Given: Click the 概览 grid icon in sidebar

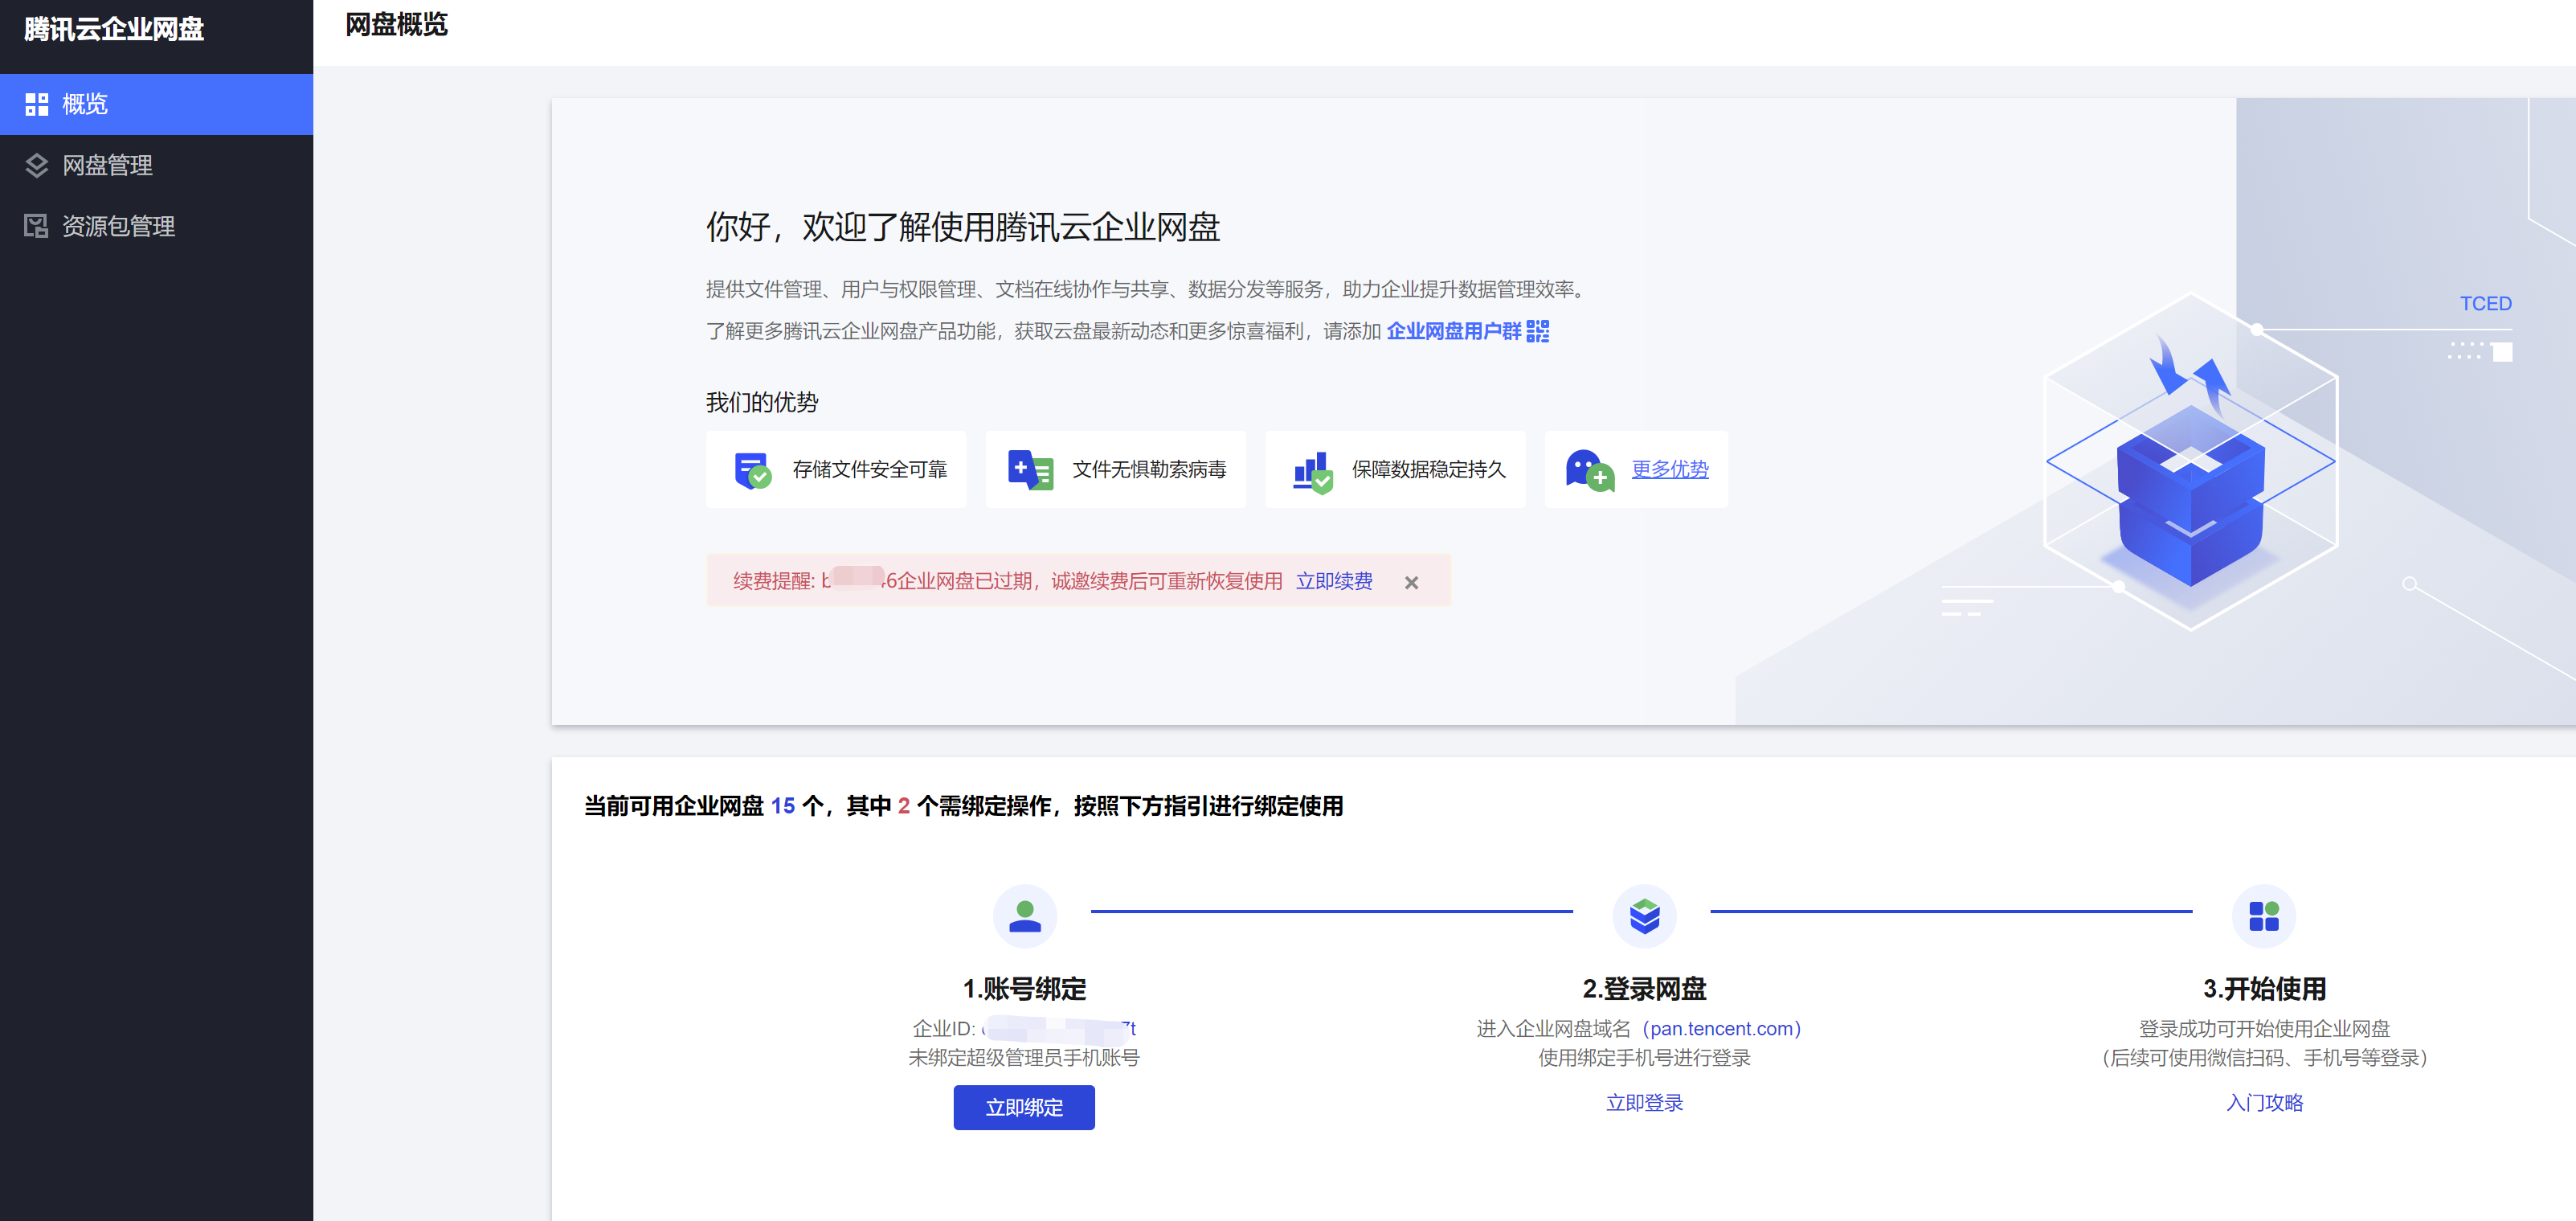Looking at the screenshot, I should coord(37,104).
